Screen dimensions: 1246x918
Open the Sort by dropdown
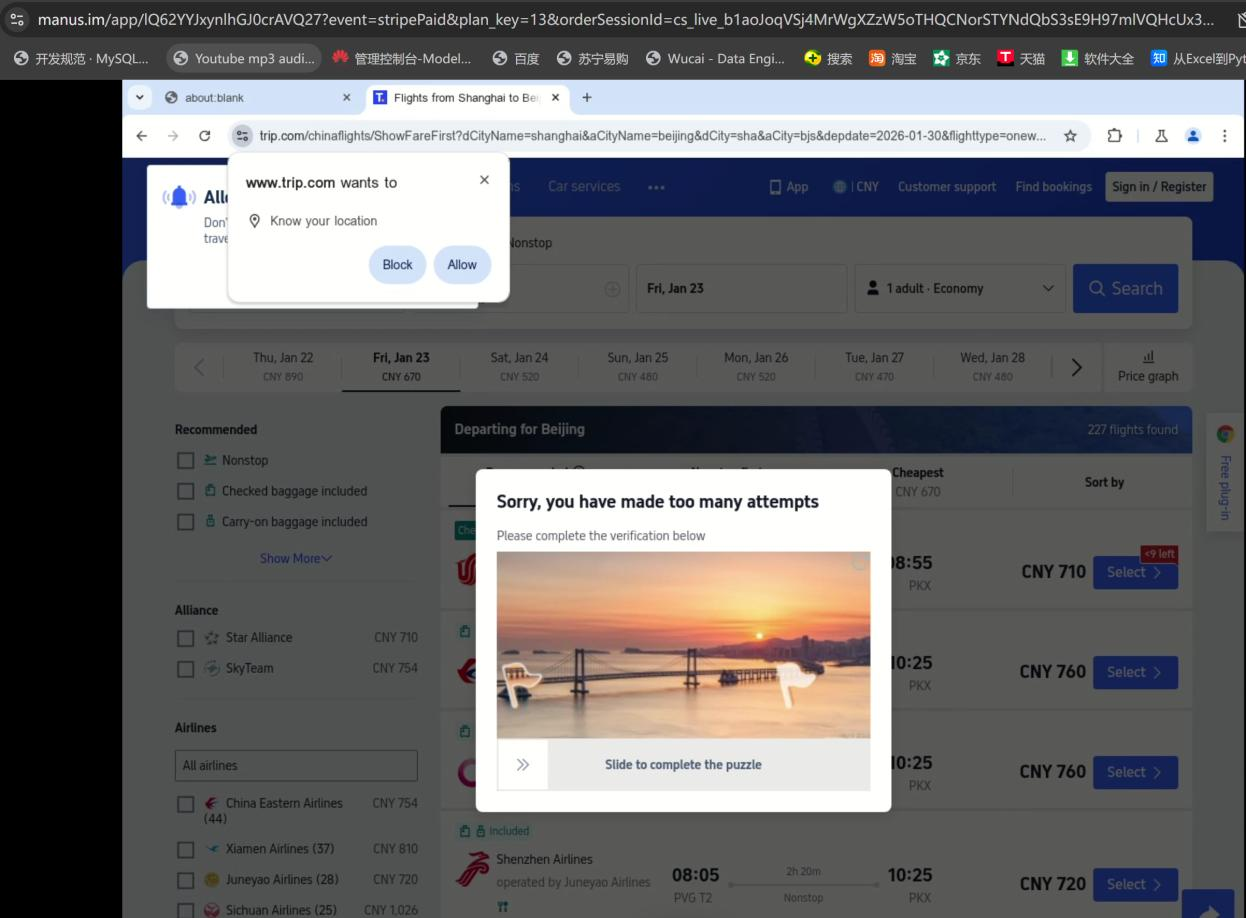tap(1104, 482)
